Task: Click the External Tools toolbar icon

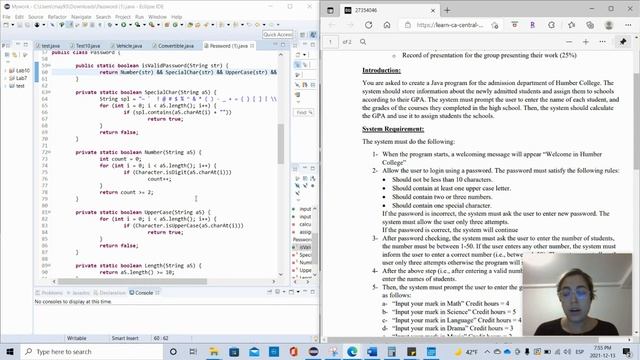Action: coord(152,25)
